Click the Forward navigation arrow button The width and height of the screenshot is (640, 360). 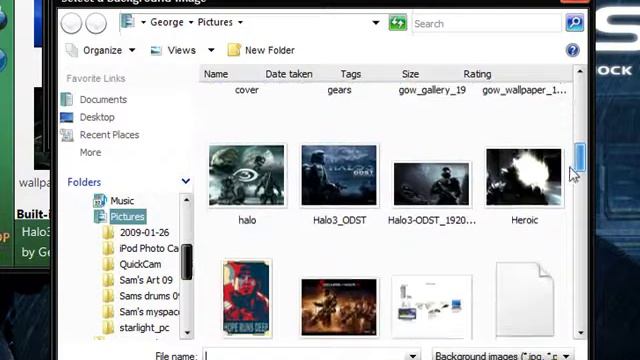point(96,23)
